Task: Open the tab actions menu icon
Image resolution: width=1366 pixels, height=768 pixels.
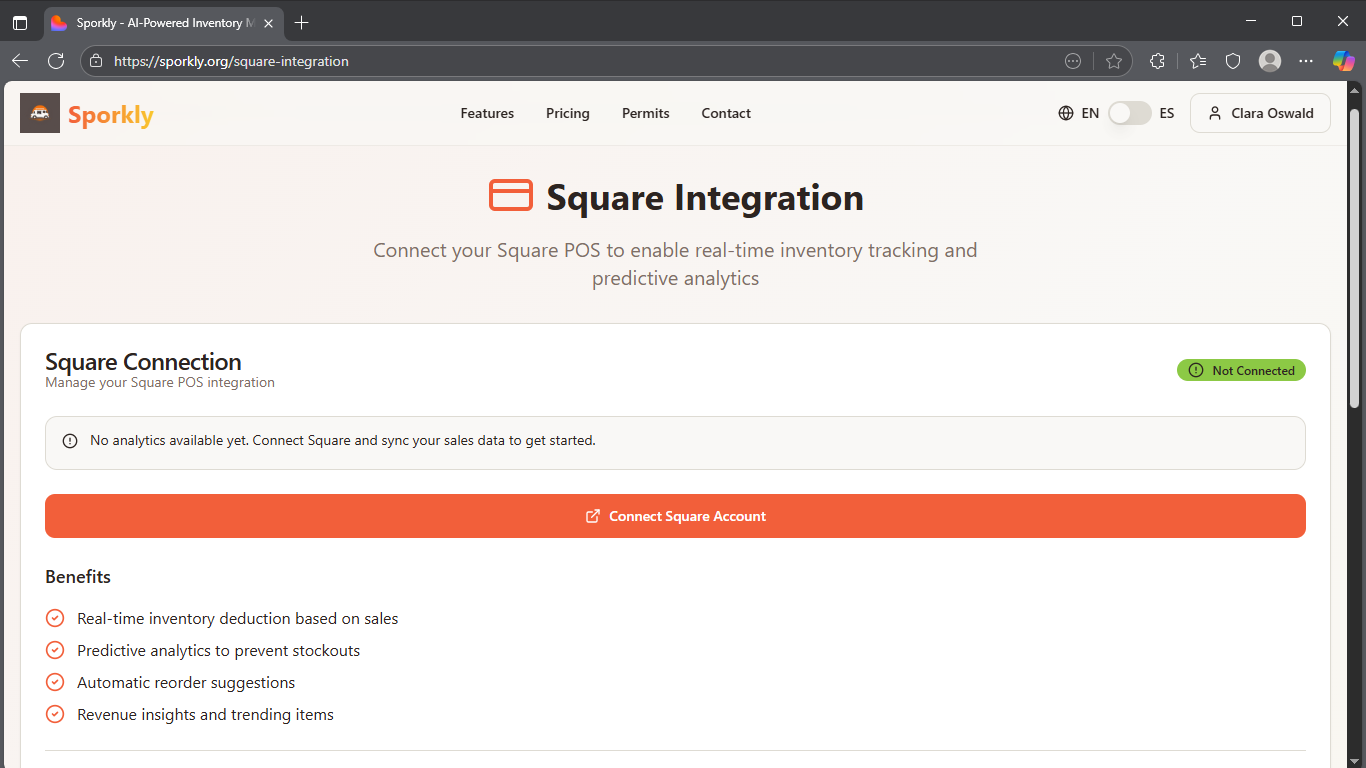Action: coord(20,22)
